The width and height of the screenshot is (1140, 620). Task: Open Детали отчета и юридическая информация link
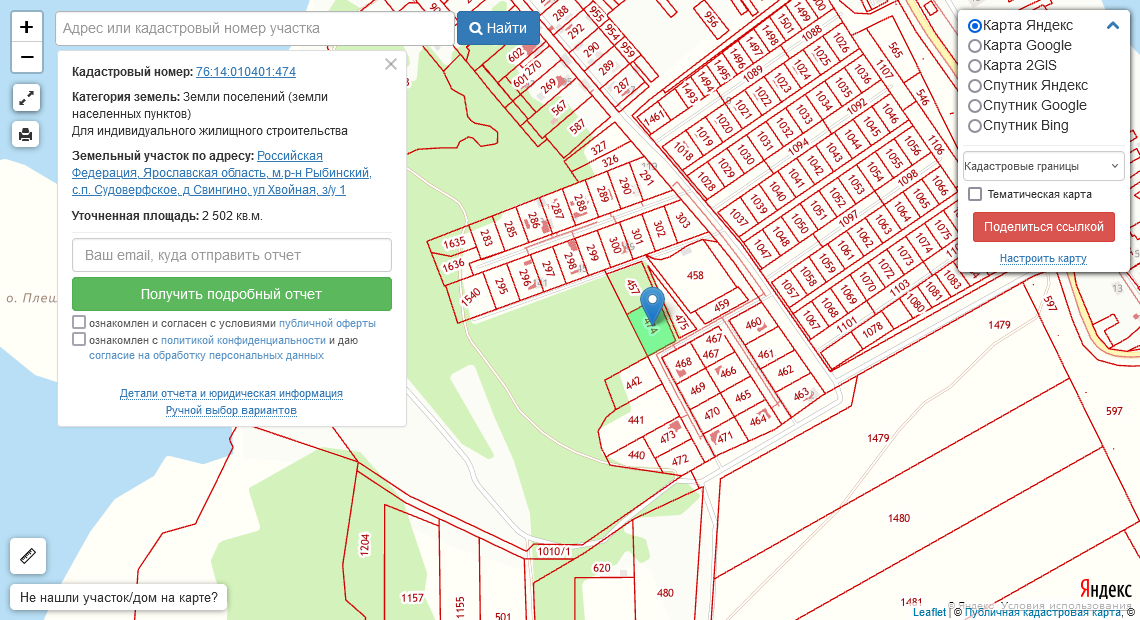[231, 393]
